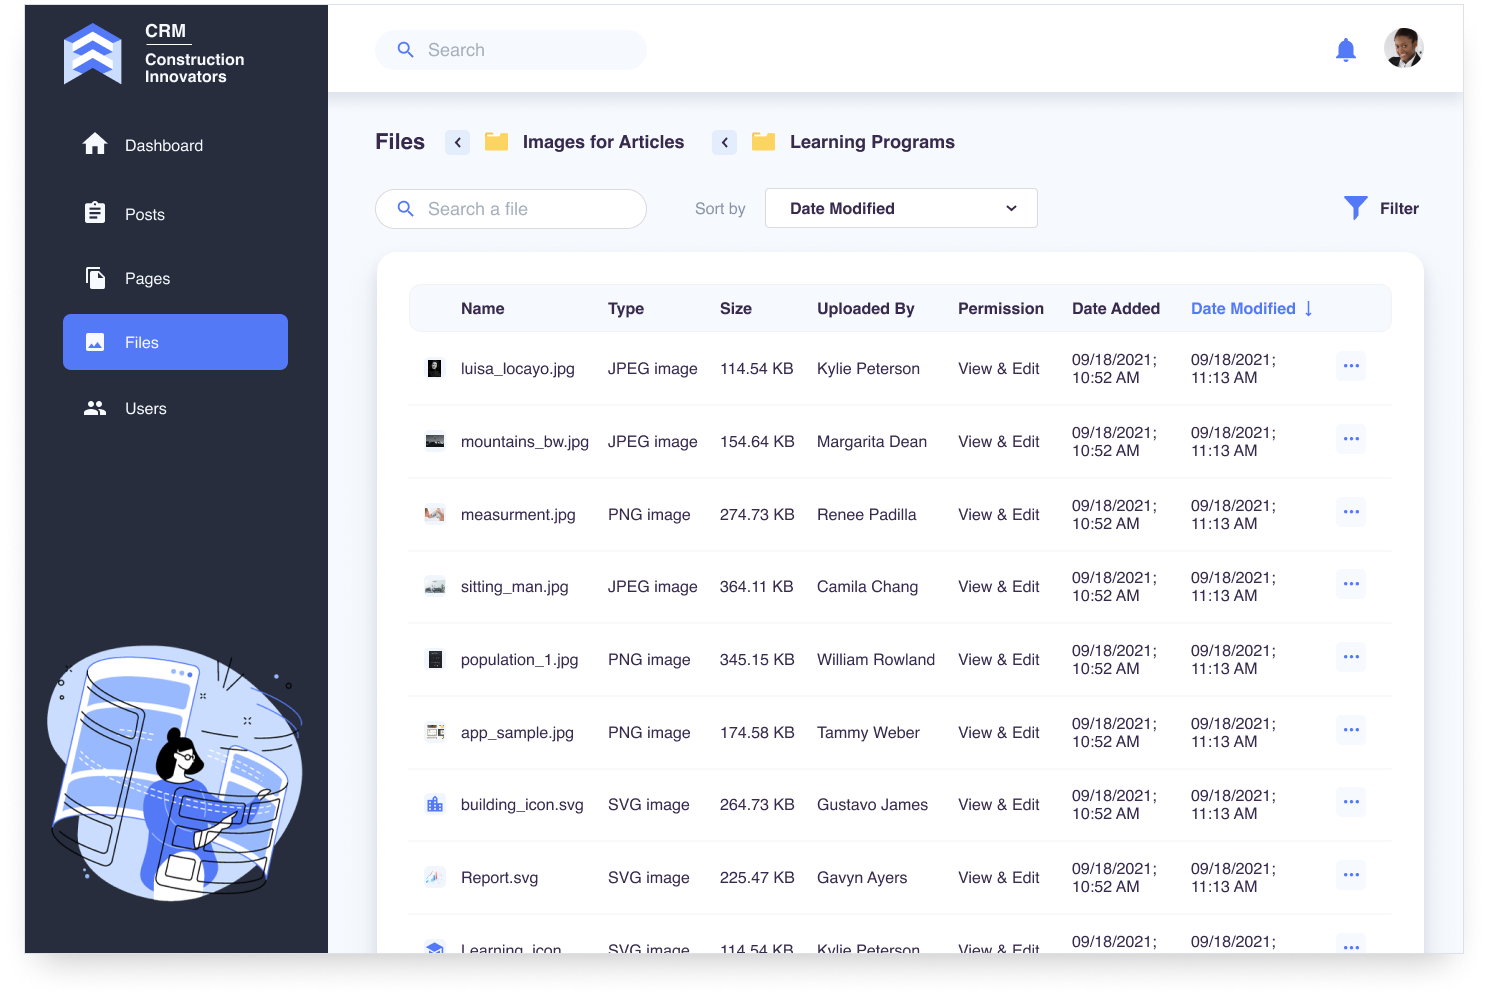Go to Dashboard in the sidebar

click(x=163, y=145)
